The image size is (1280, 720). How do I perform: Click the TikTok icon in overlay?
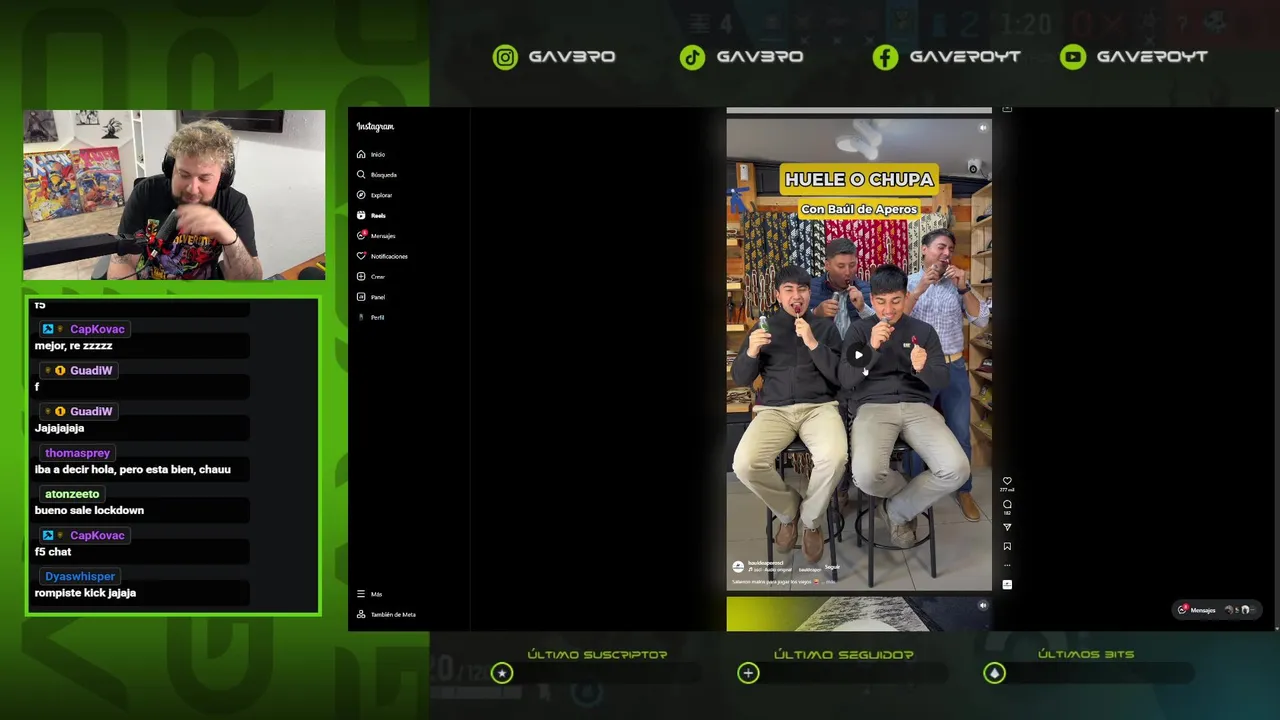[x=692, y=57]
